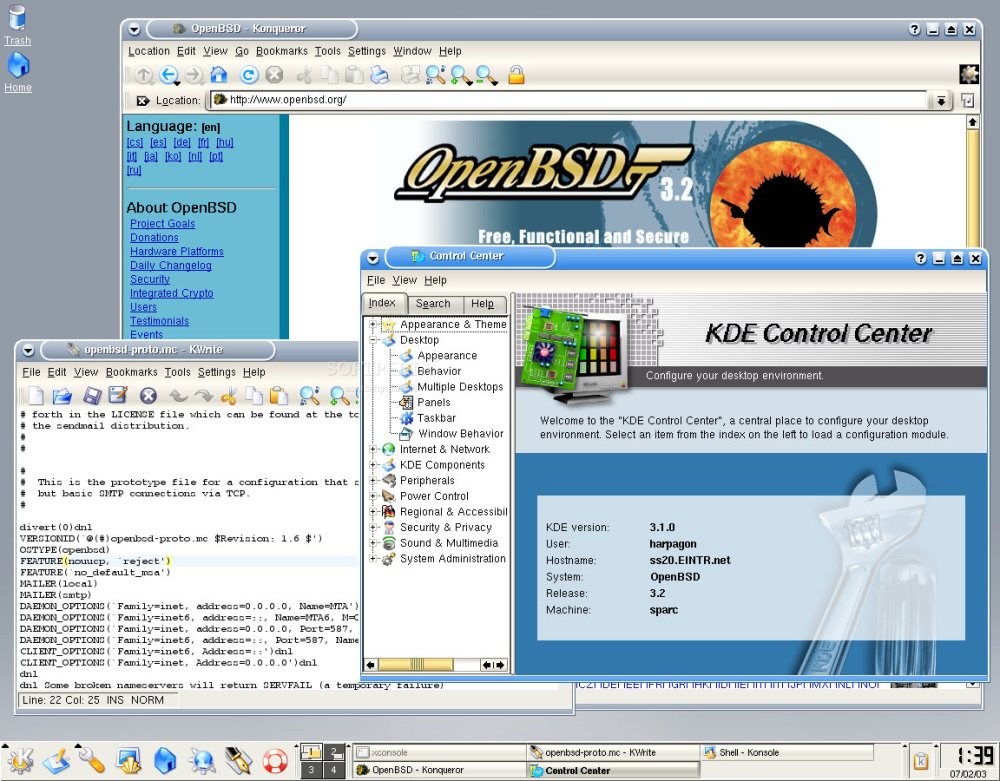Create a new document in KWrite

point(36,396)
